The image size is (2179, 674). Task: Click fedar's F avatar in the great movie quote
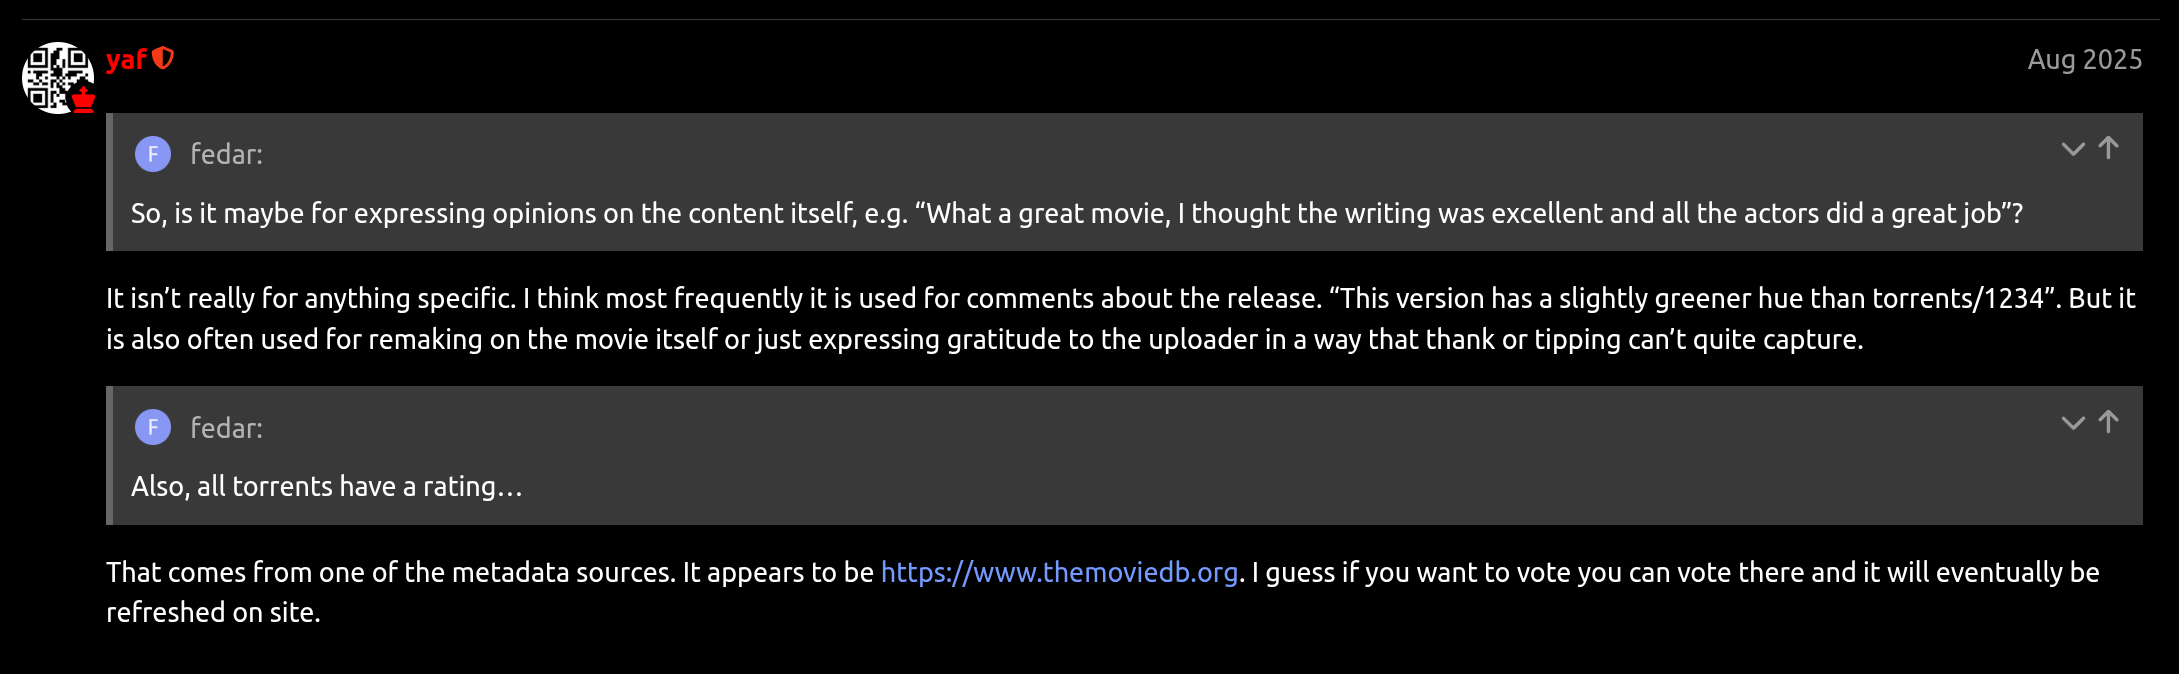pos(153,154)
